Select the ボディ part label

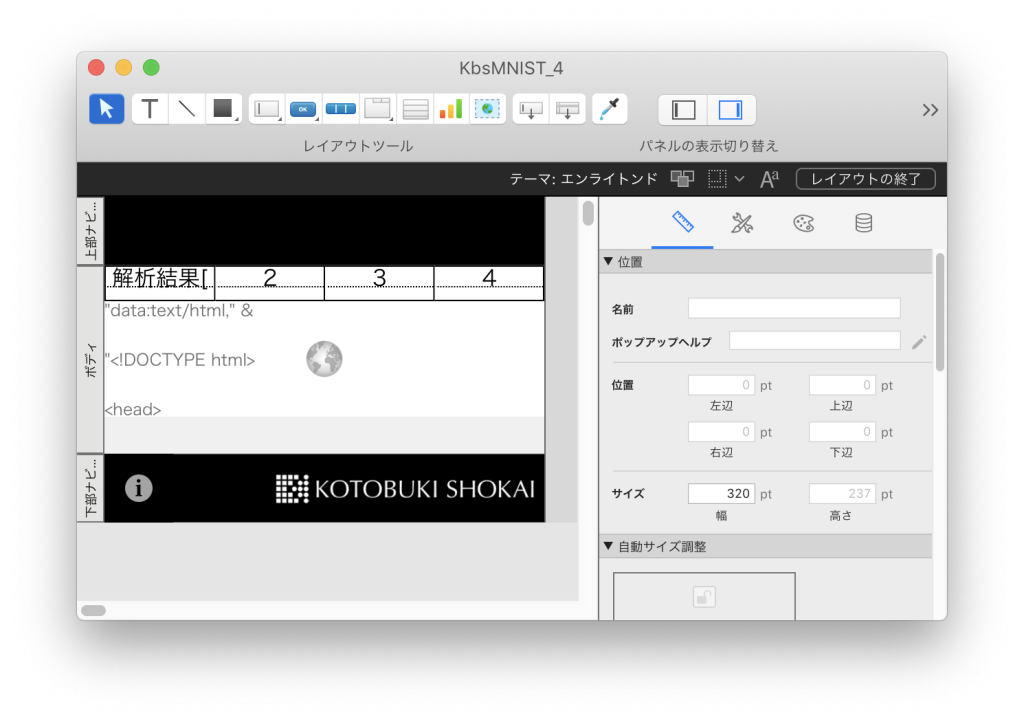pos(91,360)
